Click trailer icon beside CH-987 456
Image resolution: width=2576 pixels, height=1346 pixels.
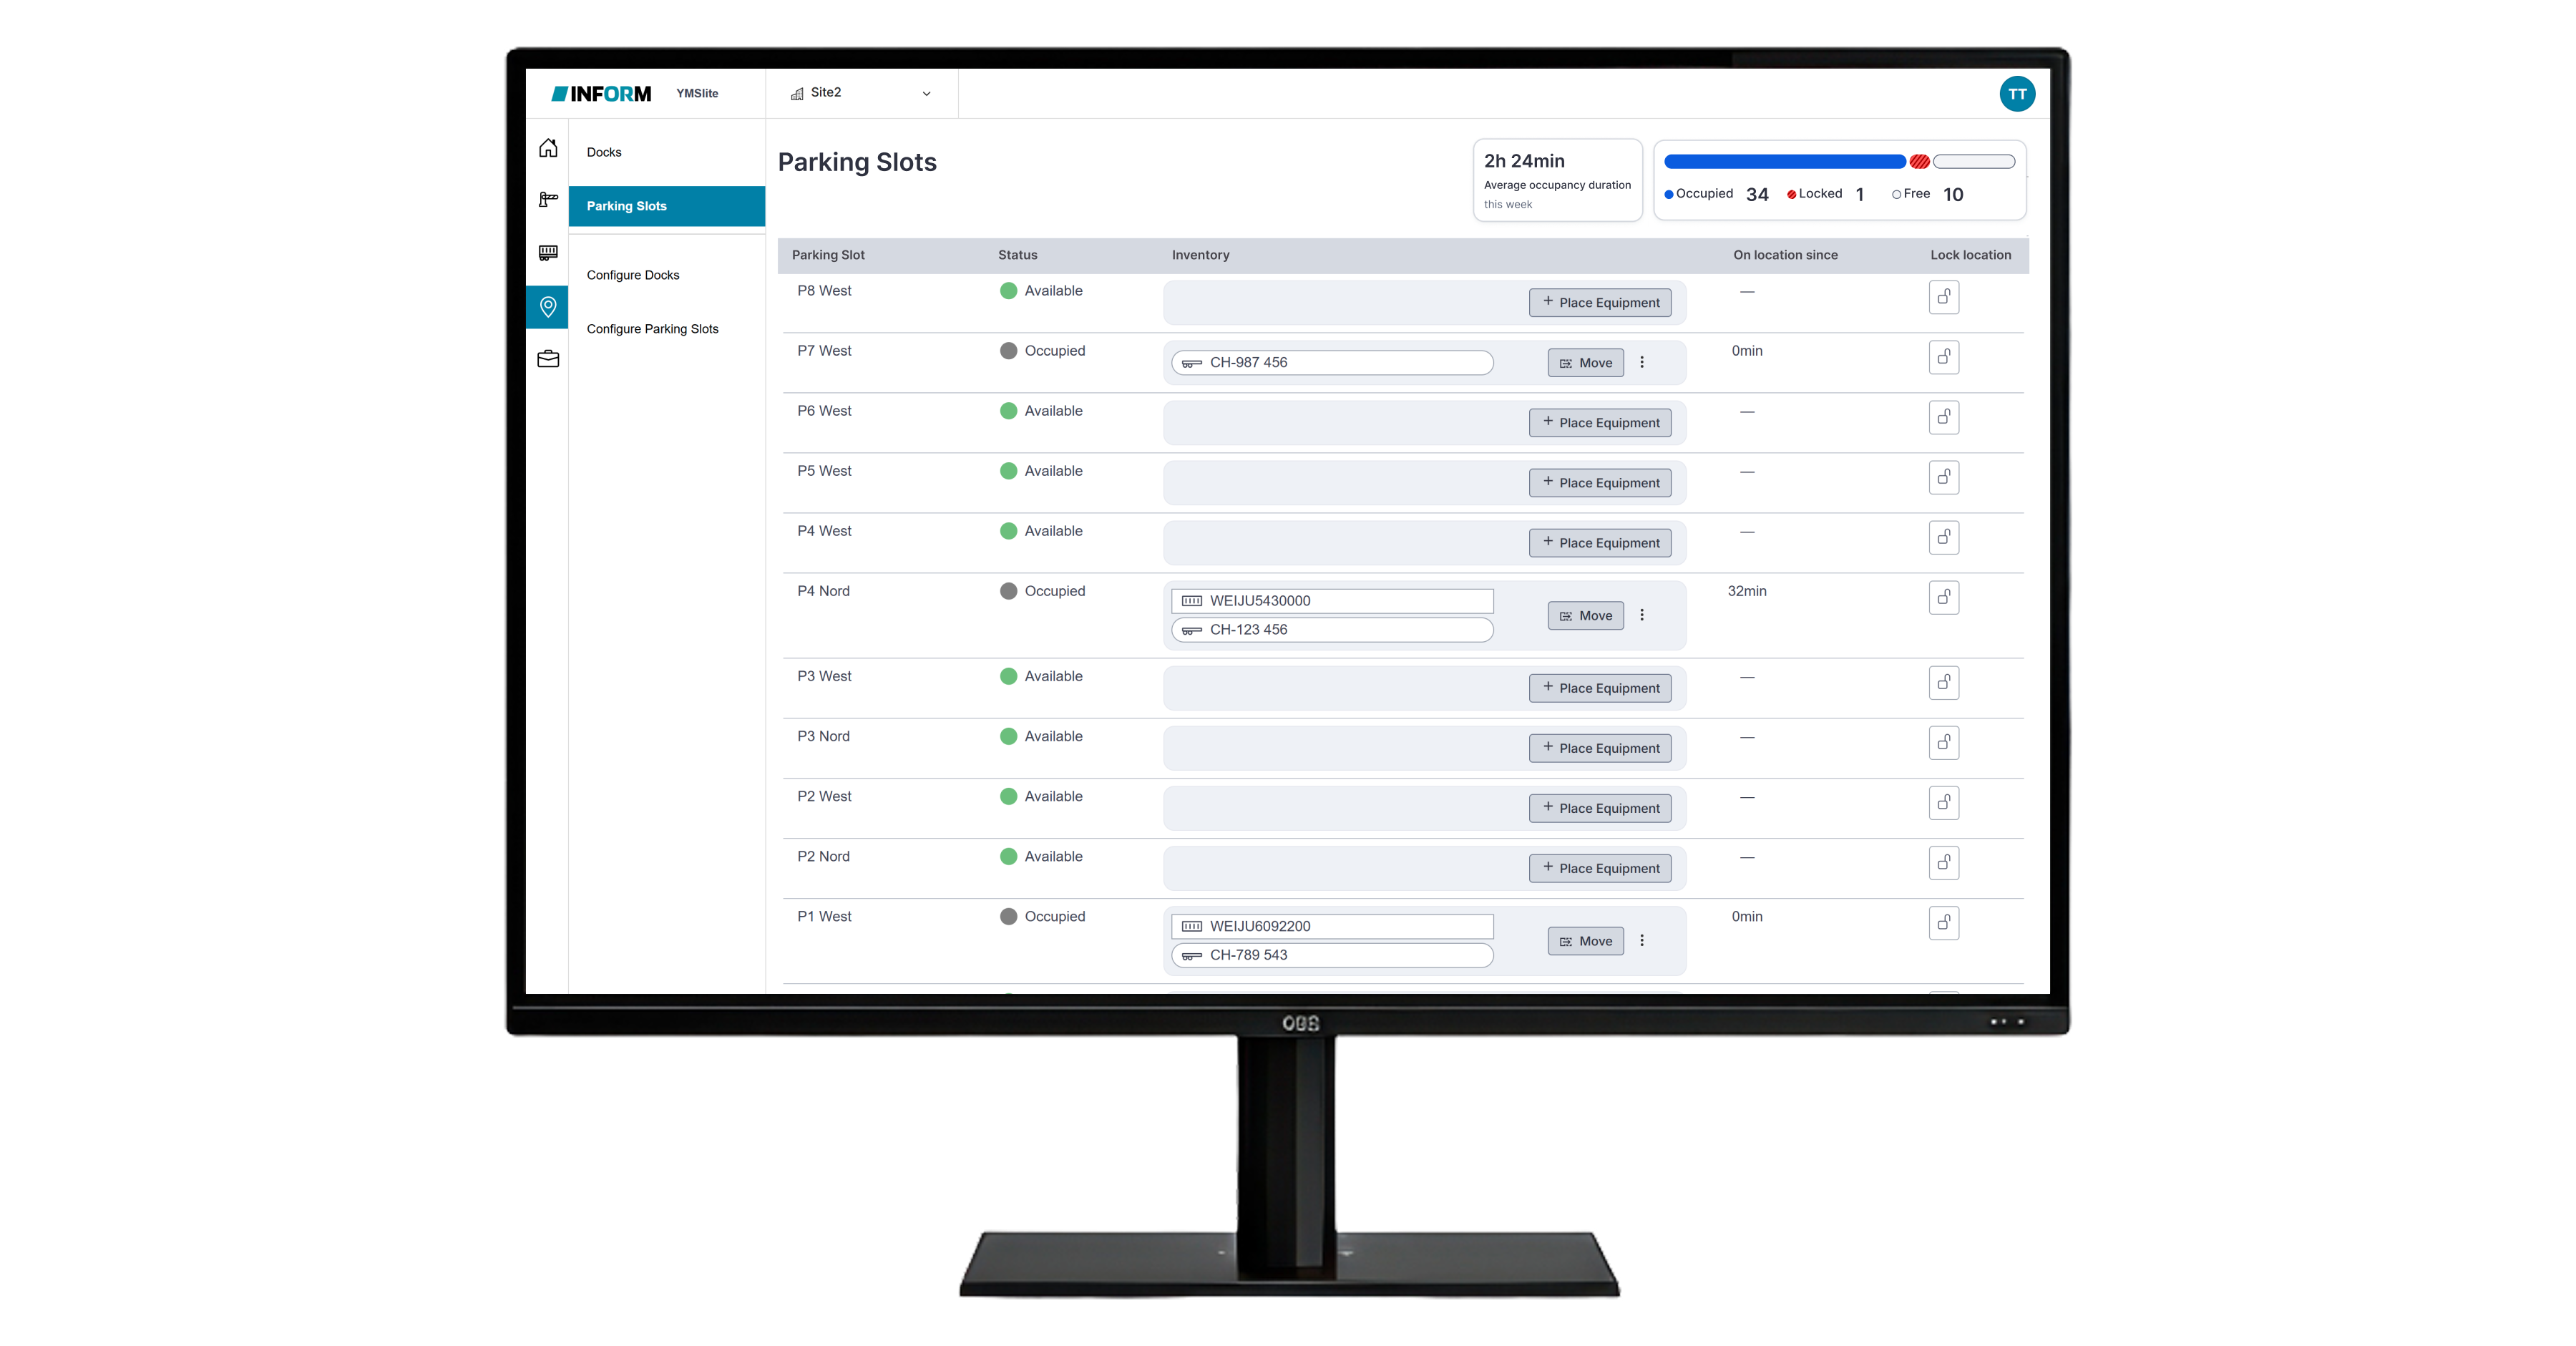[1192, 363]
